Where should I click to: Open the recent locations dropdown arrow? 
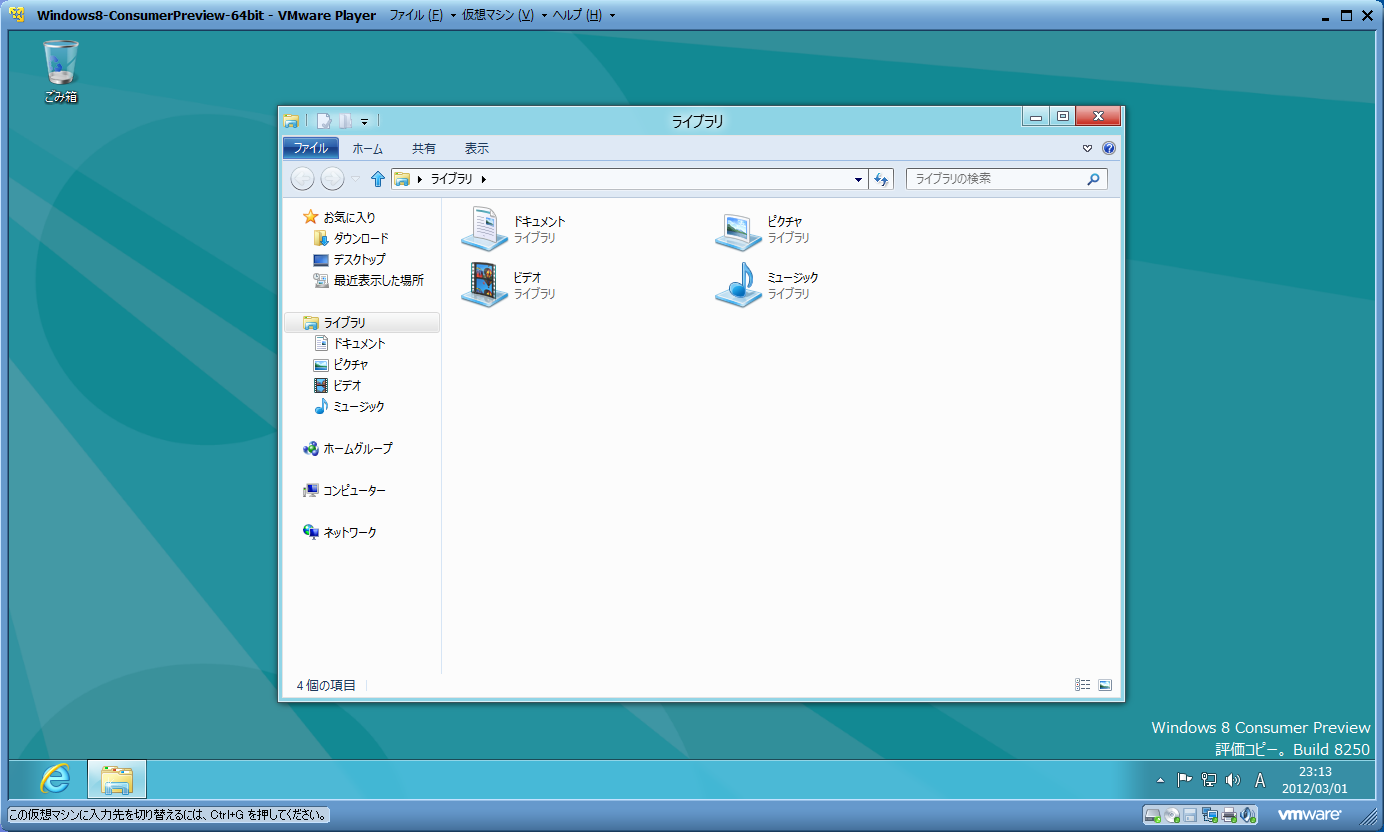(355, 179)
